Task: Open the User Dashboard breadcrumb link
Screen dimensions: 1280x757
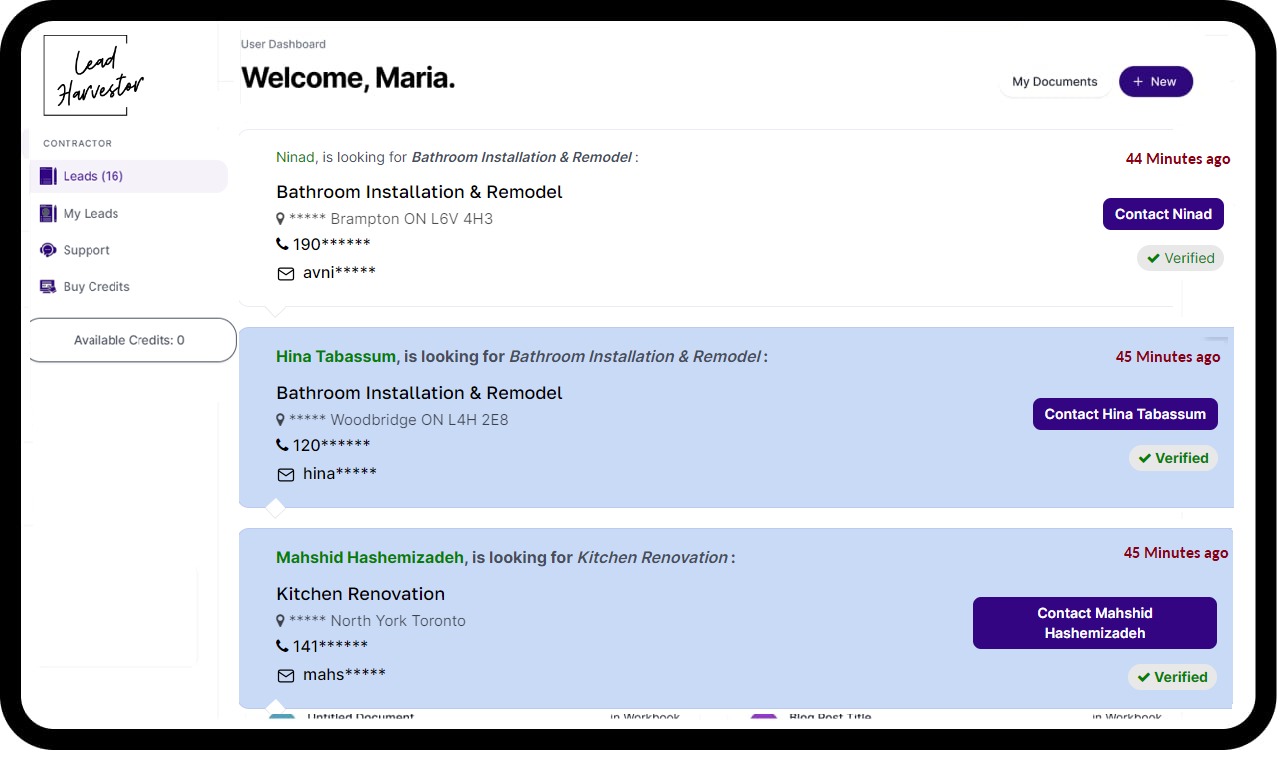Action: tap(283, 44)
